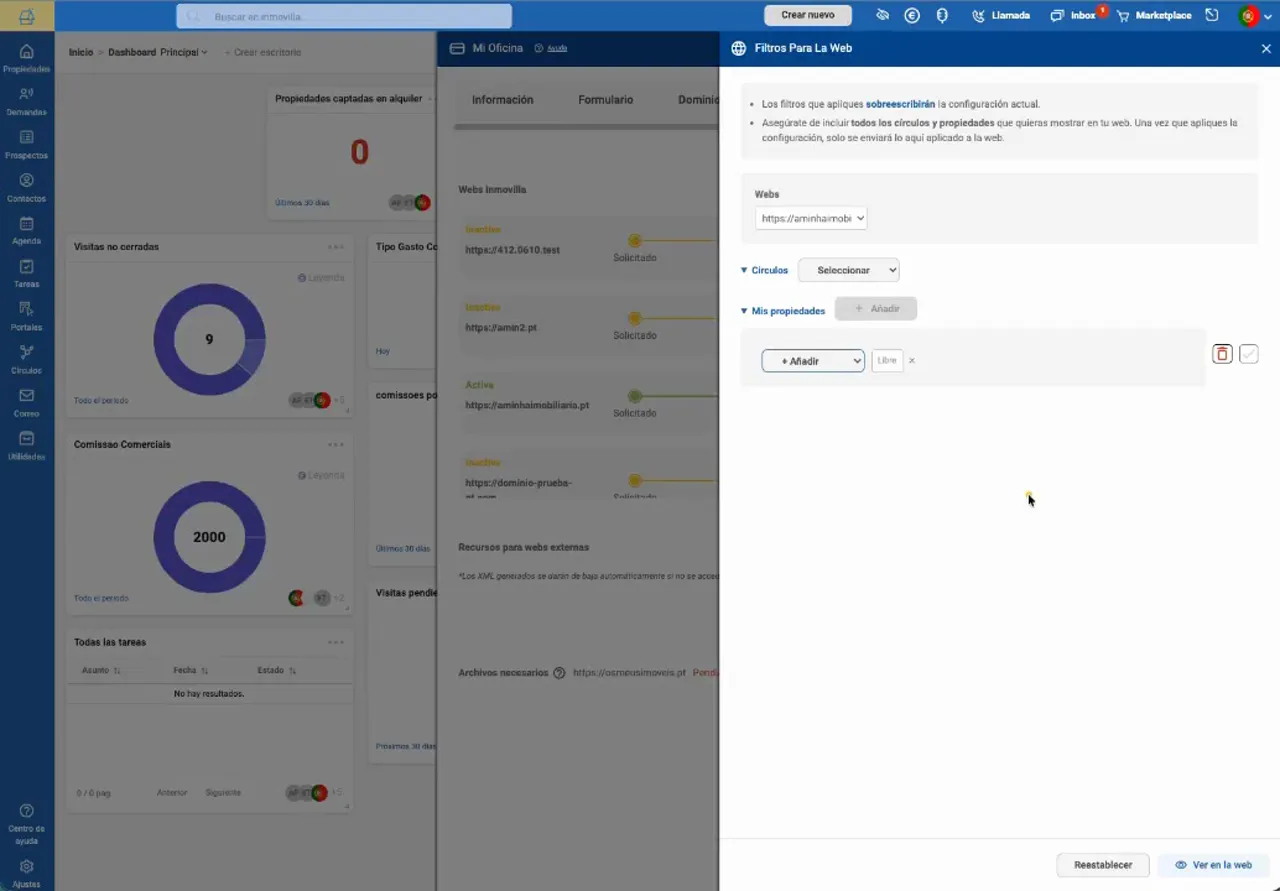Click the Ver en la web button

[x=1213, y=865]
